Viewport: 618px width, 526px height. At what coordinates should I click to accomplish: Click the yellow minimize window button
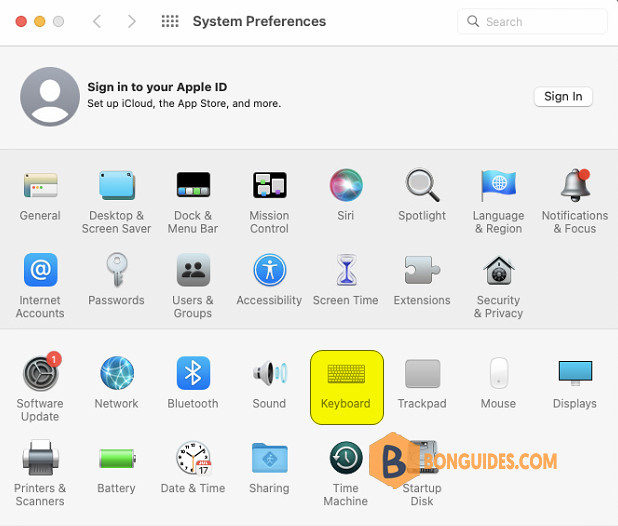point(40,21)
